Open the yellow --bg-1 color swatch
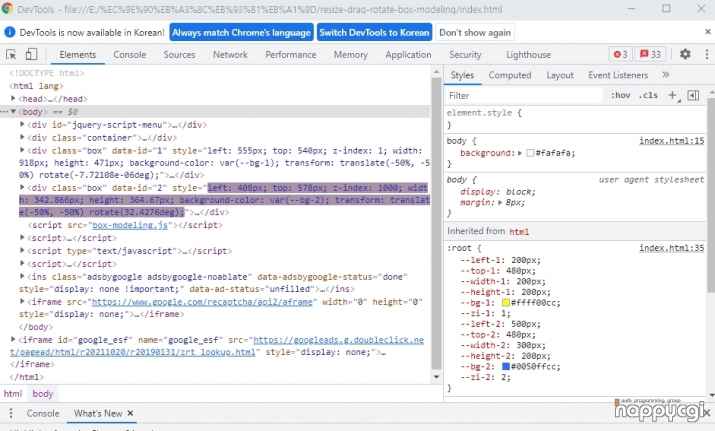The image size is (715, 431). tap(506, 302)
